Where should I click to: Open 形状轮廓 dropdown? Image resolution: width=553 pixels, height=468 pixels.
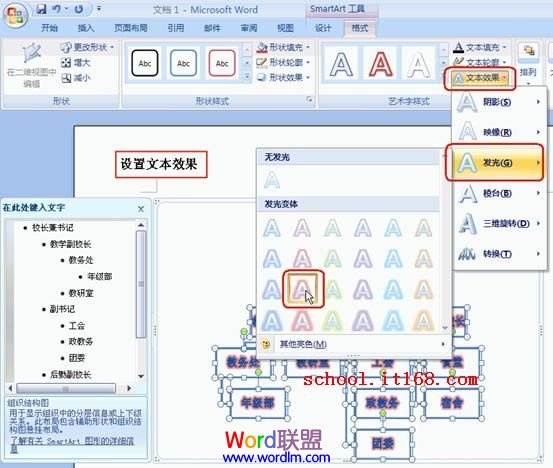(284, 62)
